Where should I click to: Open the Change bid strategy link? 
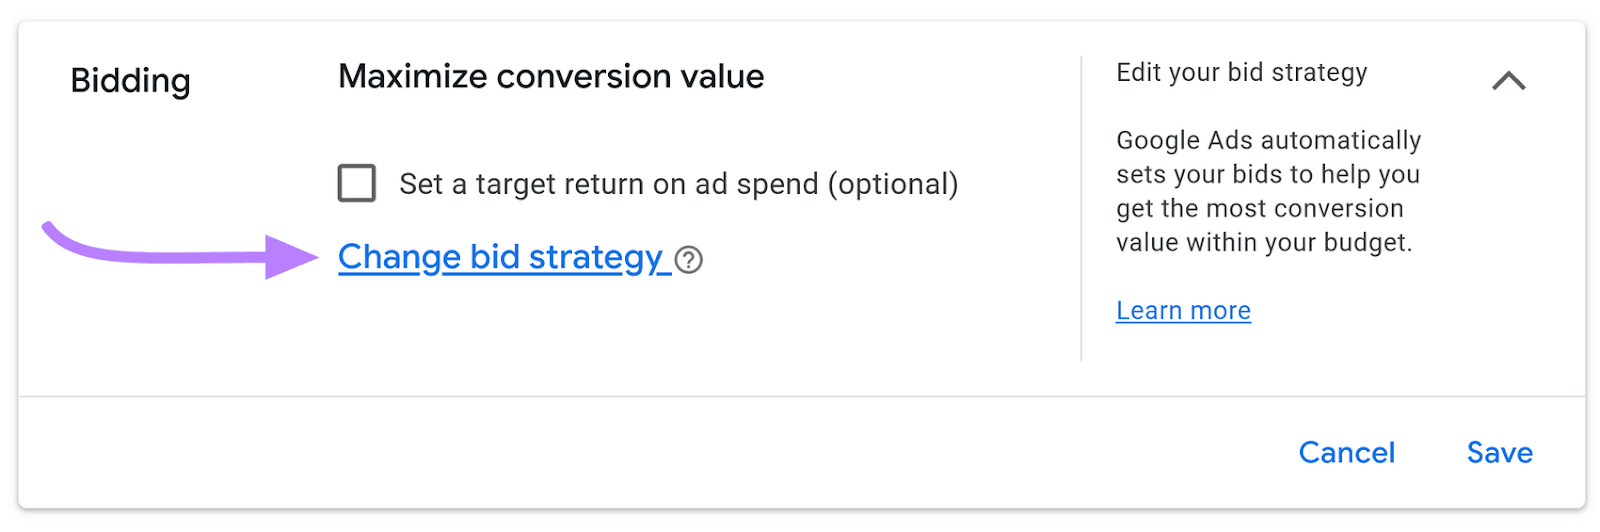coord(500,257)
